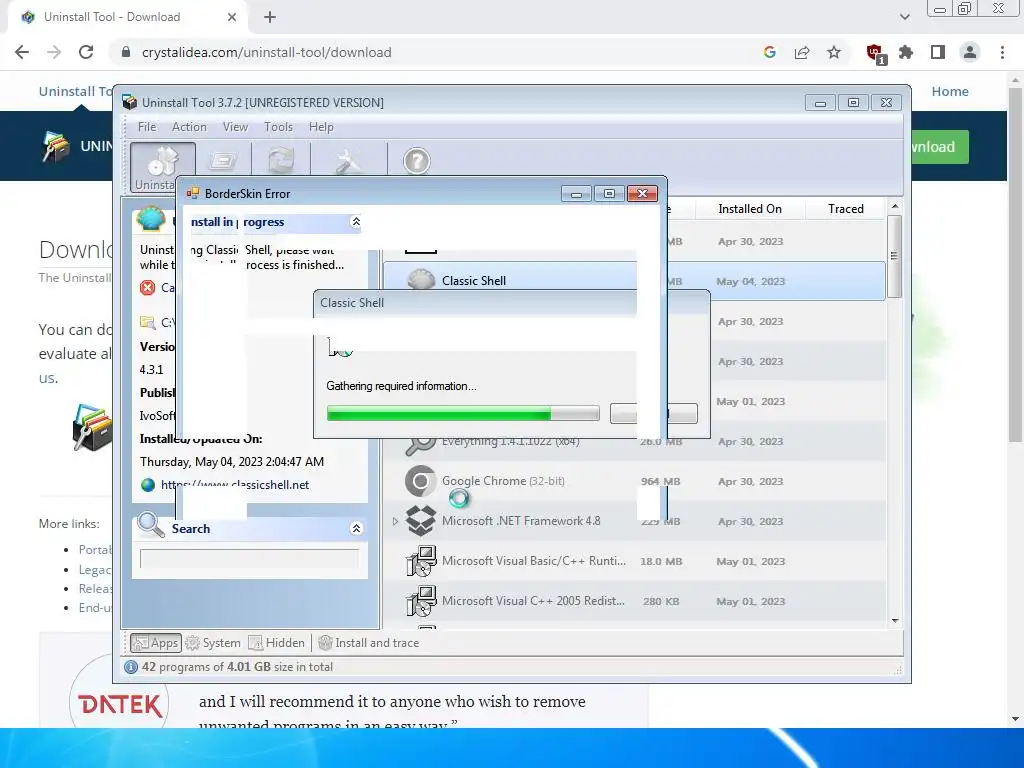The width and height of the screenshot is (1024, 768).
Task: Click the Google Chrome program icon in list
Action: [x=421, y=481]
